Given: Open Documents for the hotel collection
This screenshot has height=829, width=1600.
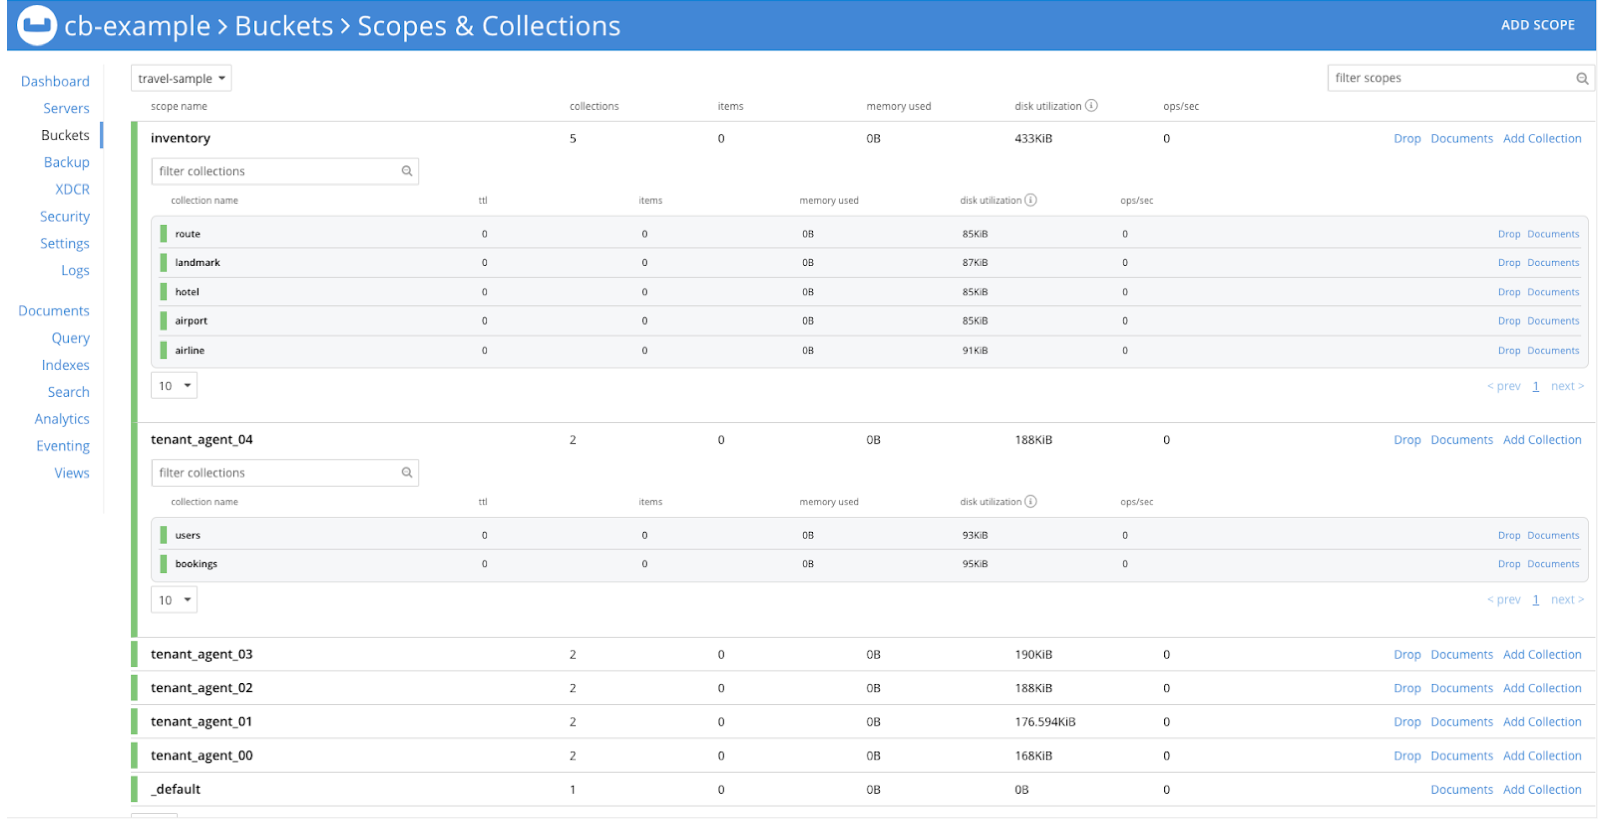Looking at the screenshot, I should 1553,293.
